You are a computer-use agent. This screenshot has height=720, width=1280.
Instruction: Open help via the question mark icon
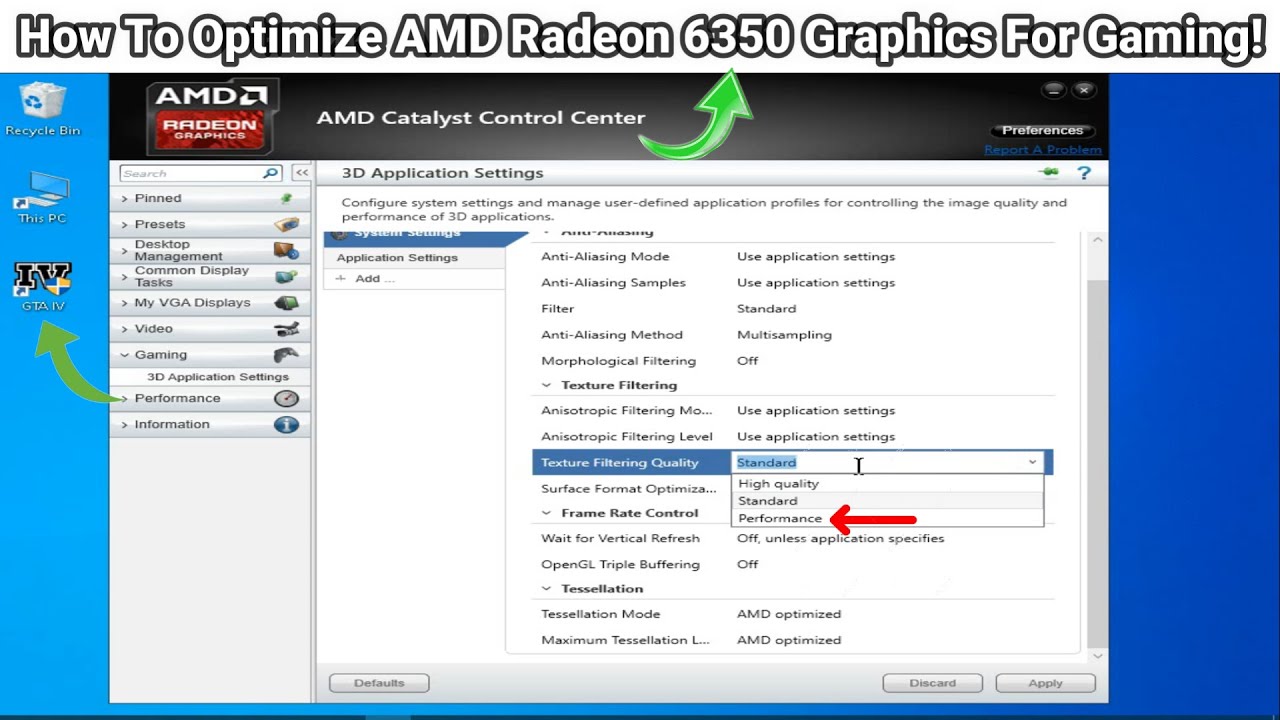1083,173
